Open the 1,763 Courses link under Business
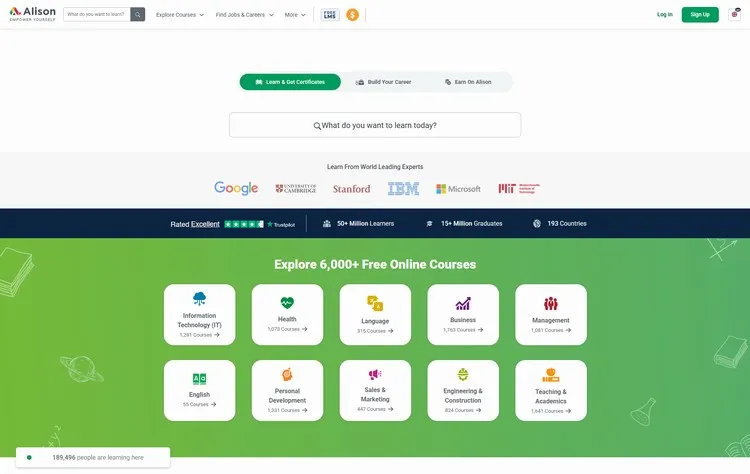The height and width of the screenshot is (474, 750). click(x=463, y=330)
